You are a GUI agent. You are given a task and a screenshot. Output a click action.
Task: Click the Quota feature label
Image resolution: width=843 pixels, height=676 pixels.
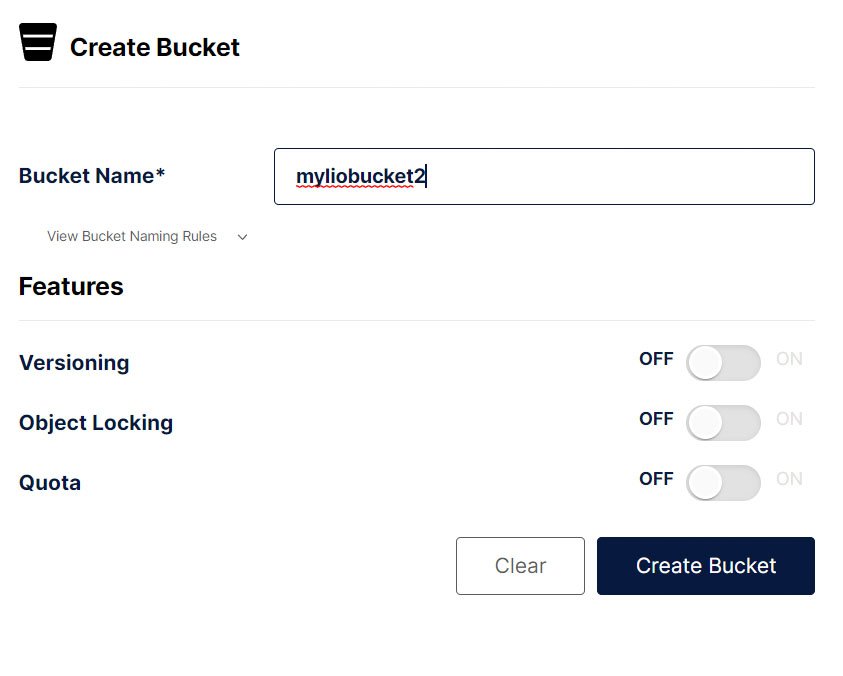50,483
